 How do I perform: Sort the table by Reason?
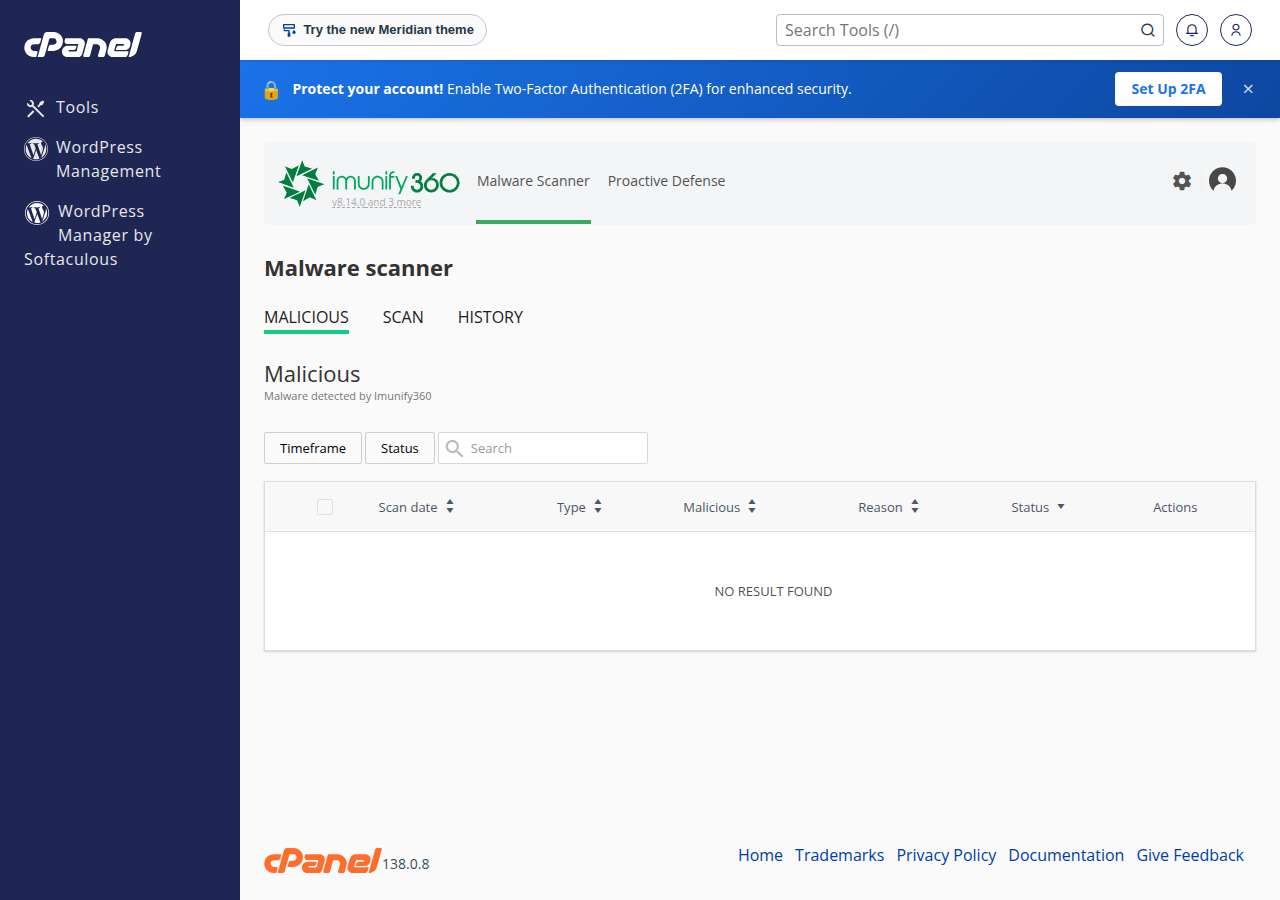[x=889, y=507]
